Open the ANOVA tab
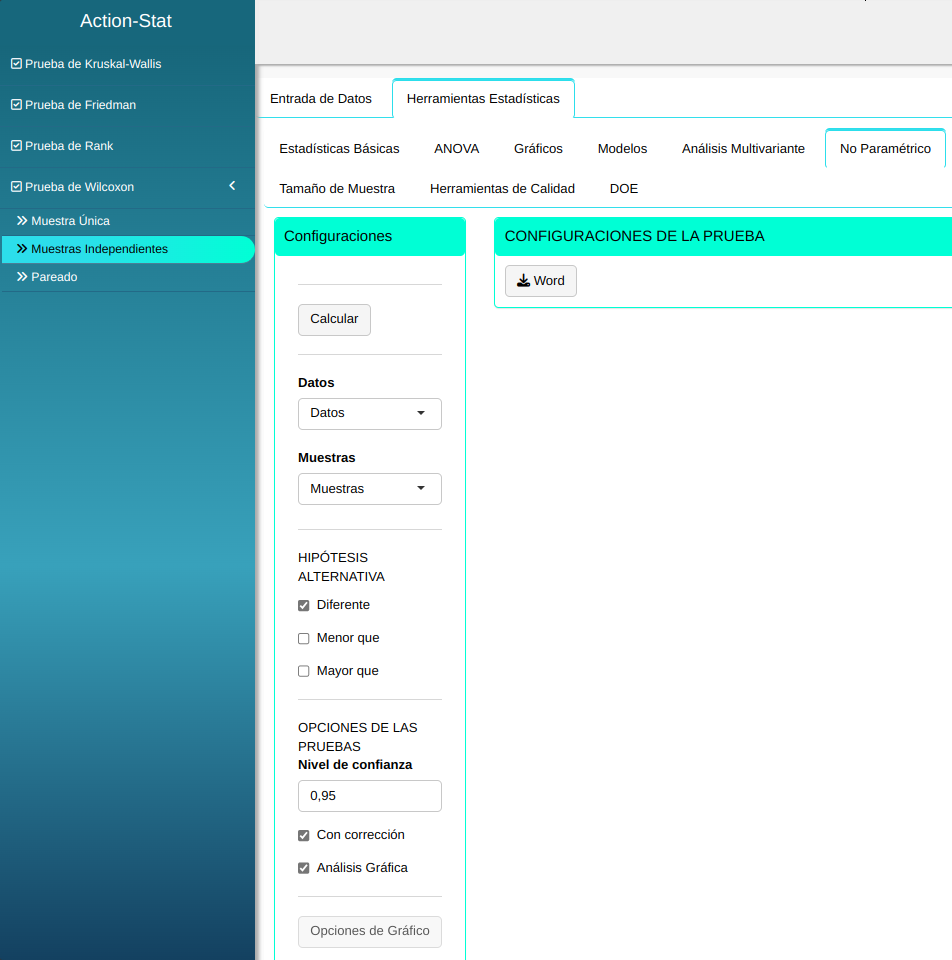This screenshot has height=960, width=952. (x=456, y=149)
